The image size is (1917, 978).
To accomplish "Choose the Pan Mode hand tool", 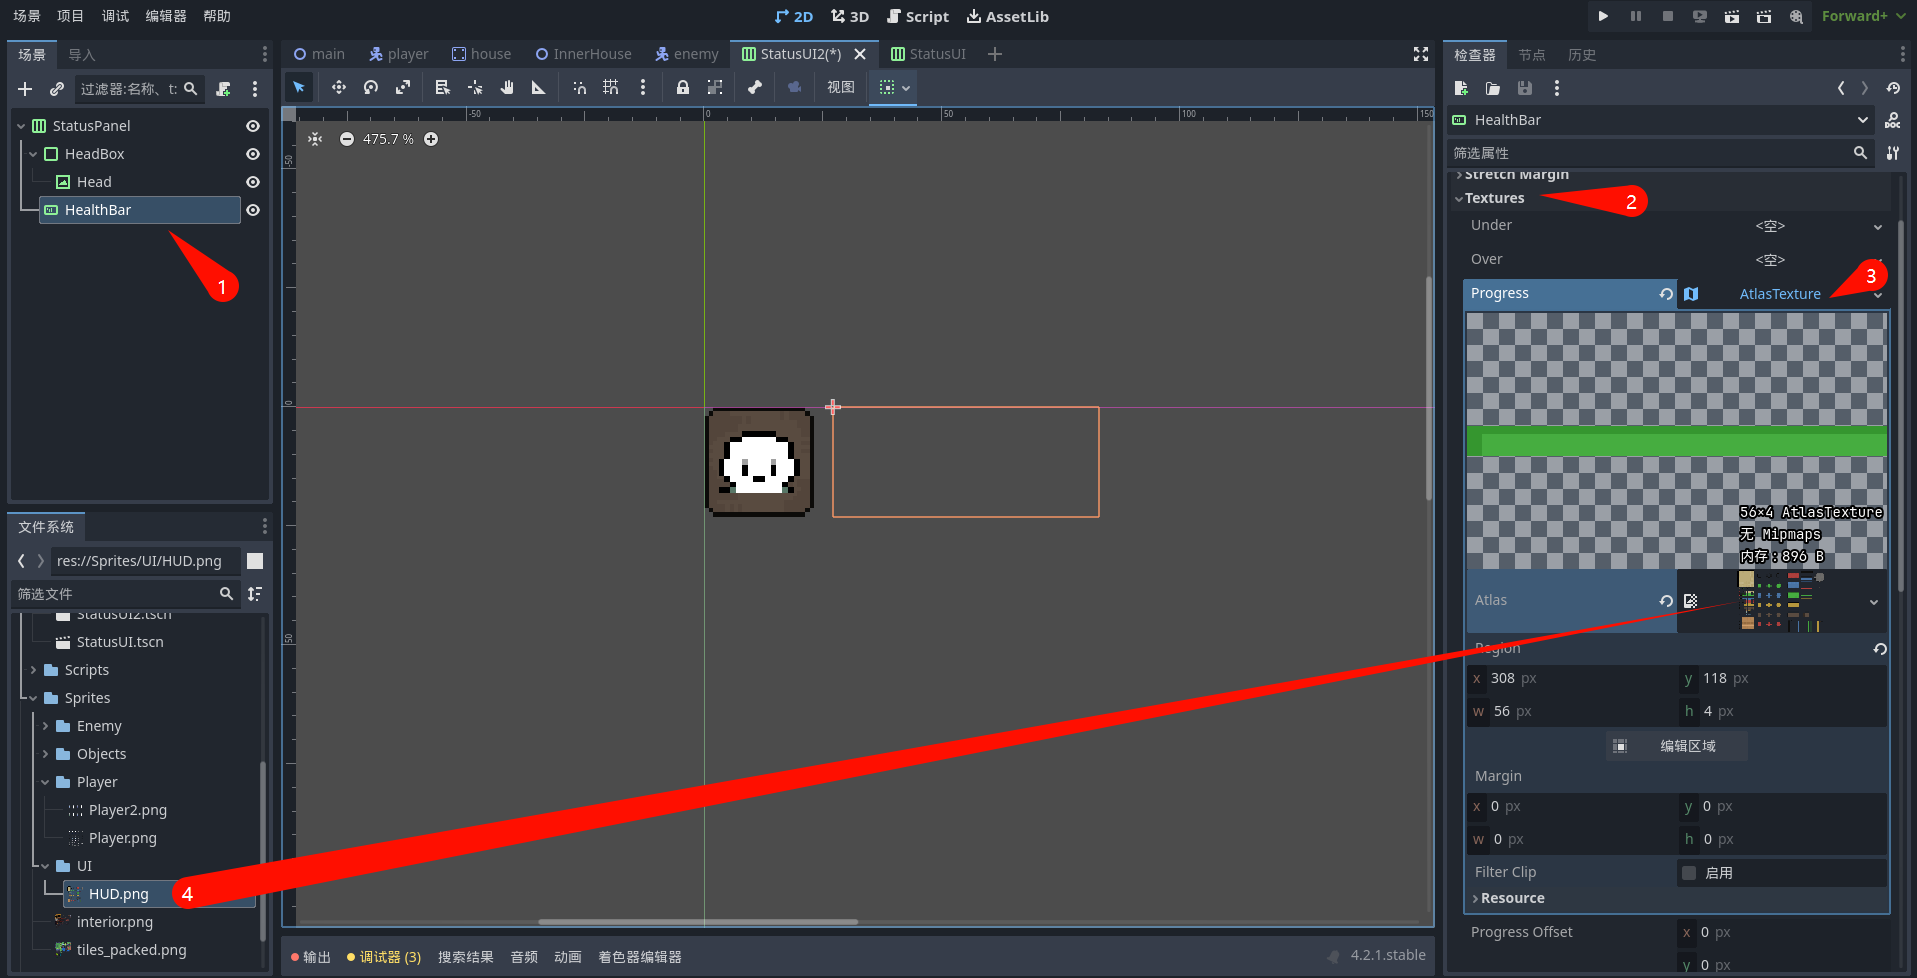I will coord(507,87).
